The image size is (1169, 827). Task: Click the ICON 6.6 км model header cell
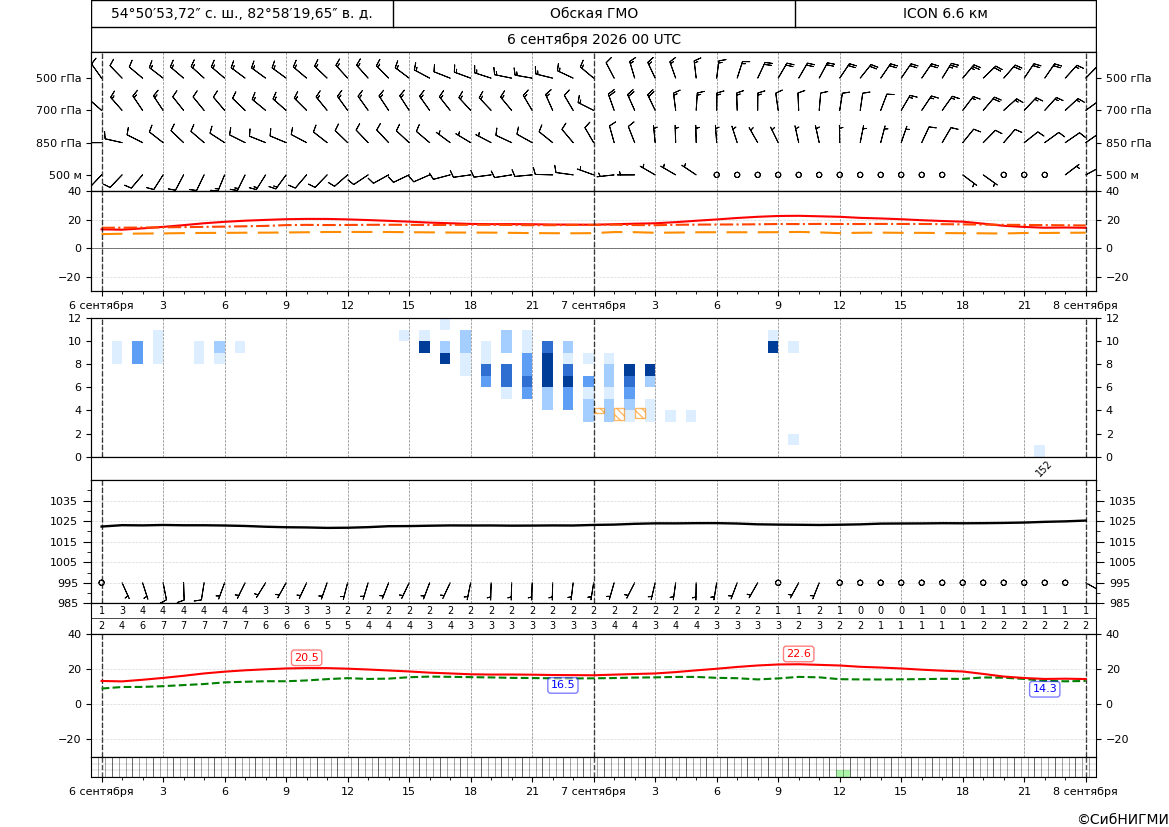coord(945,13)
